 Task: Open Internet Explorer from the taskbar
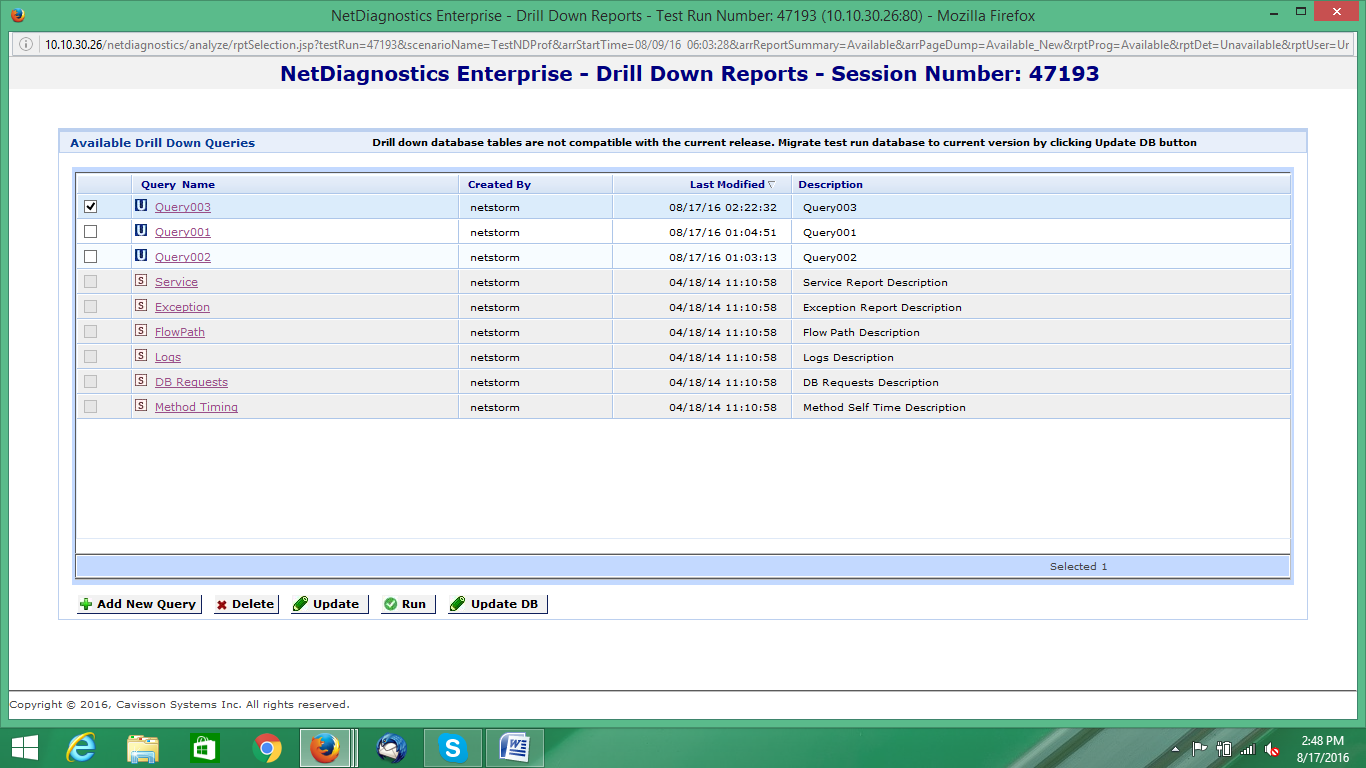[x=81, y=748]
